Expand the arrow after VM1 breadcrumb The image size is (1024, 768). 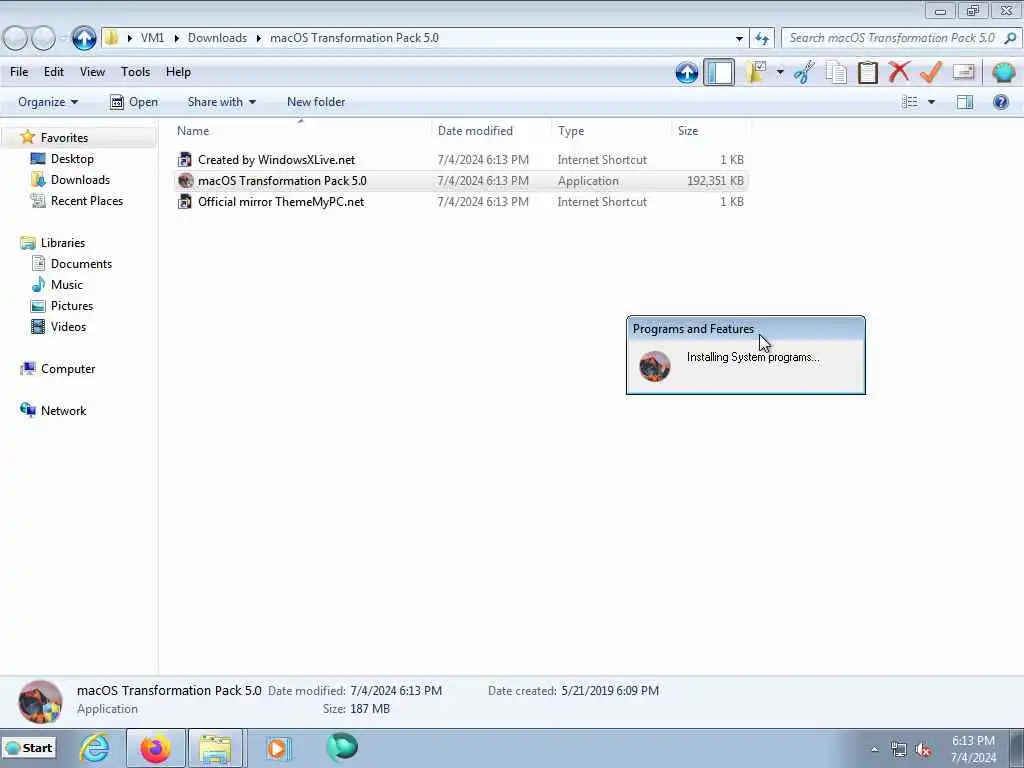coord(176,38)
